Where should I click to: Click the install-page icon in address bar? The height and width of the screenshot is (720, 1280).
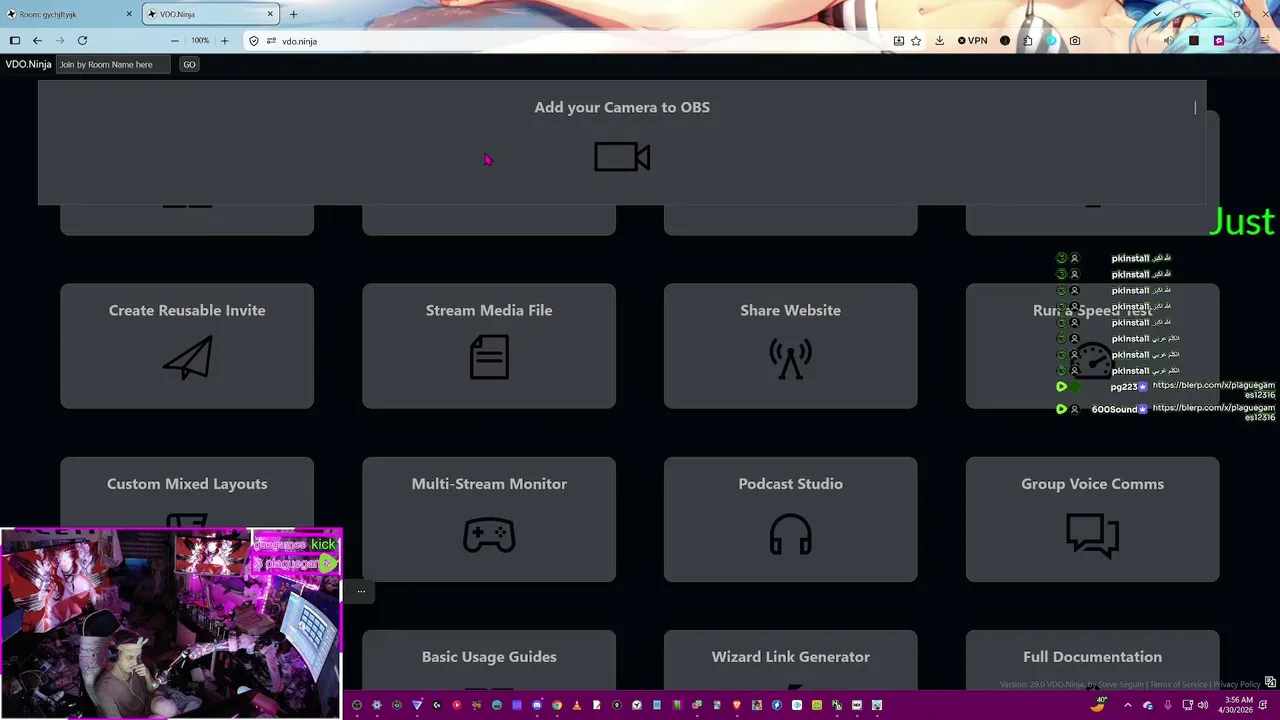coord(899,41)
